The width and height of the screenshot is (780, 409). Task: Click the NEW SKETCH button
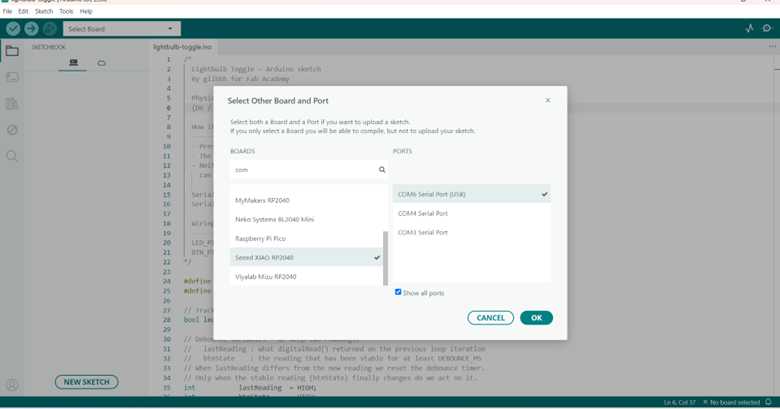tap(87, 382)
